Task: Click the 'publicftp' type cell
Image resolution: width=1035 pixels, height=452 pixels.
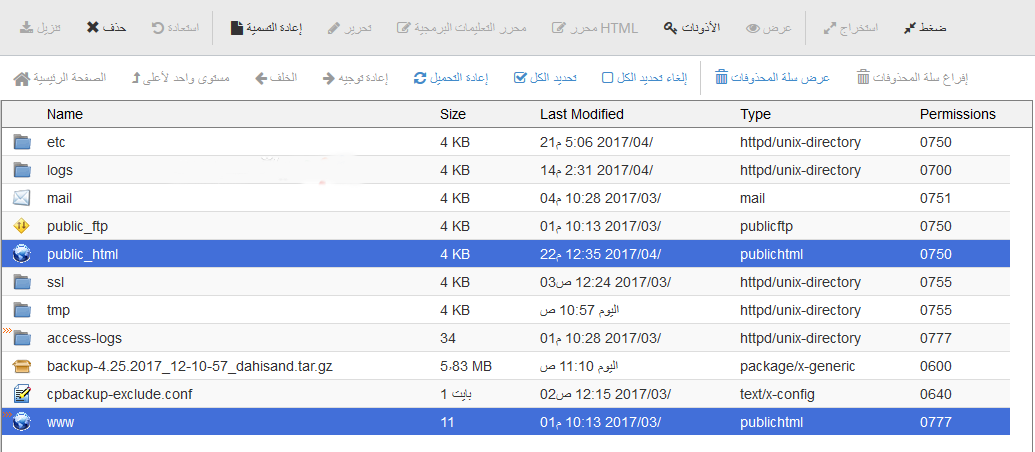Action: (766, 226)
